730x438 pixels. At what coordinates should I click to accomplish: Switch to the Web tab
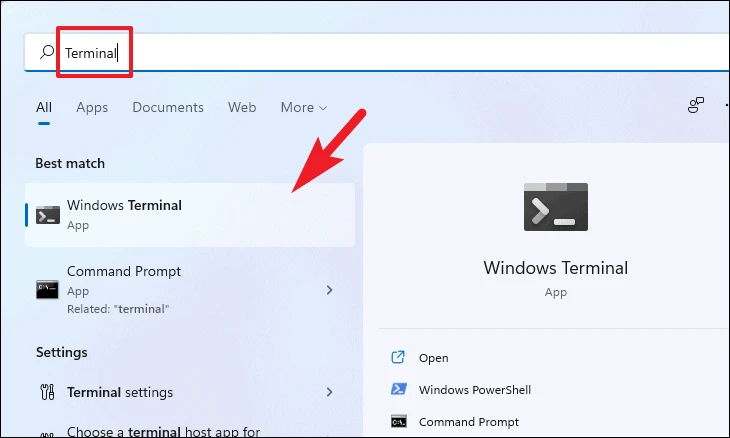(x=242, y=108)
